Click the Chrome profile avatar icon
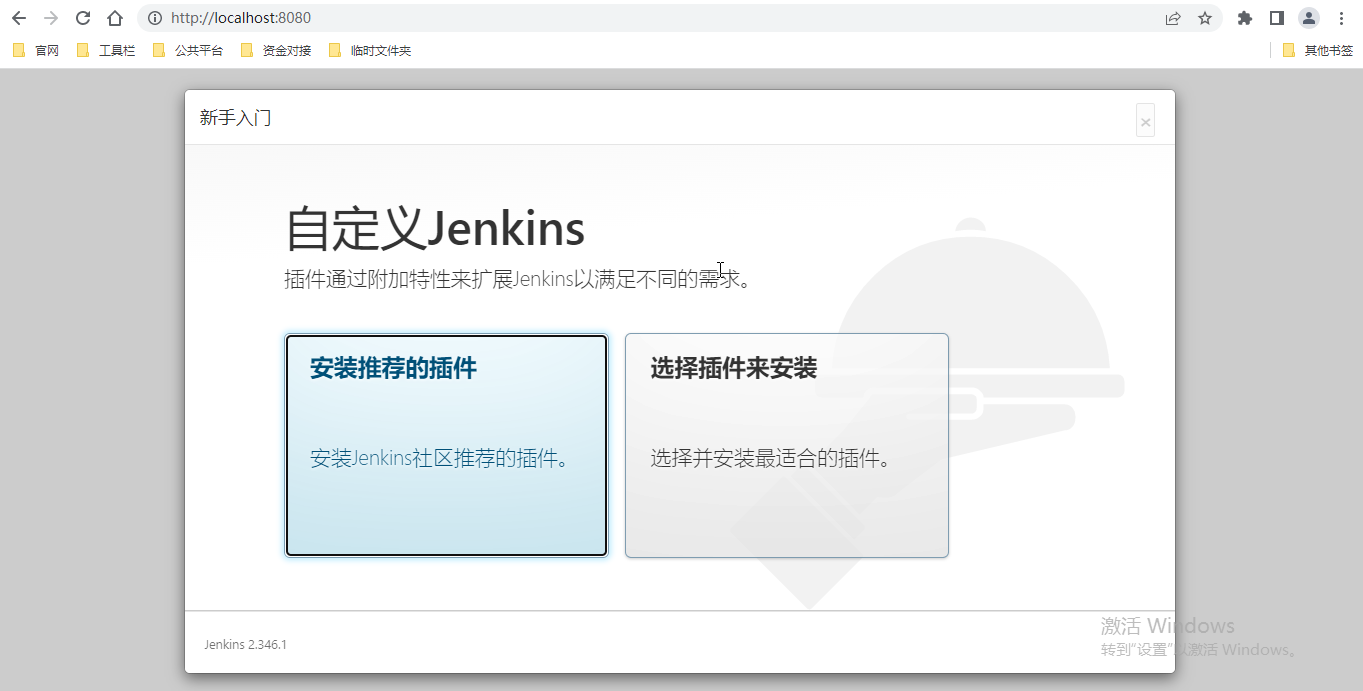Image resolution: width=1363 pixels, height=691 pixels. pos(1308,17)
